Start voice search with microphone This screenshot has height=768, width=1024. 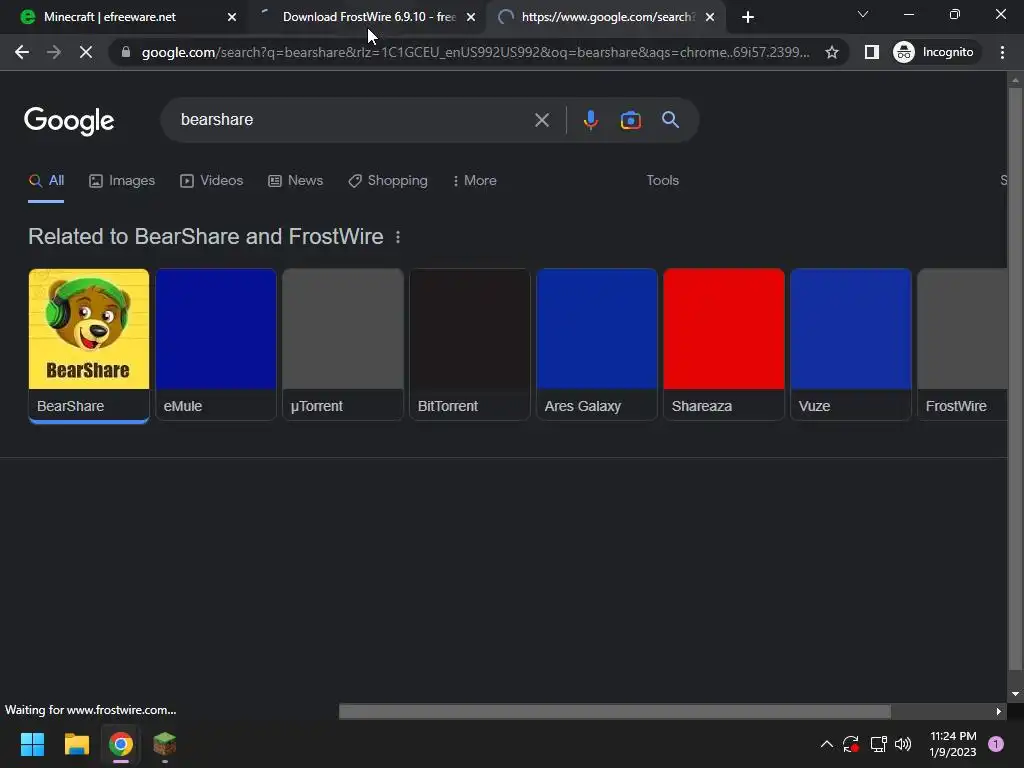(x=590, y=120)
